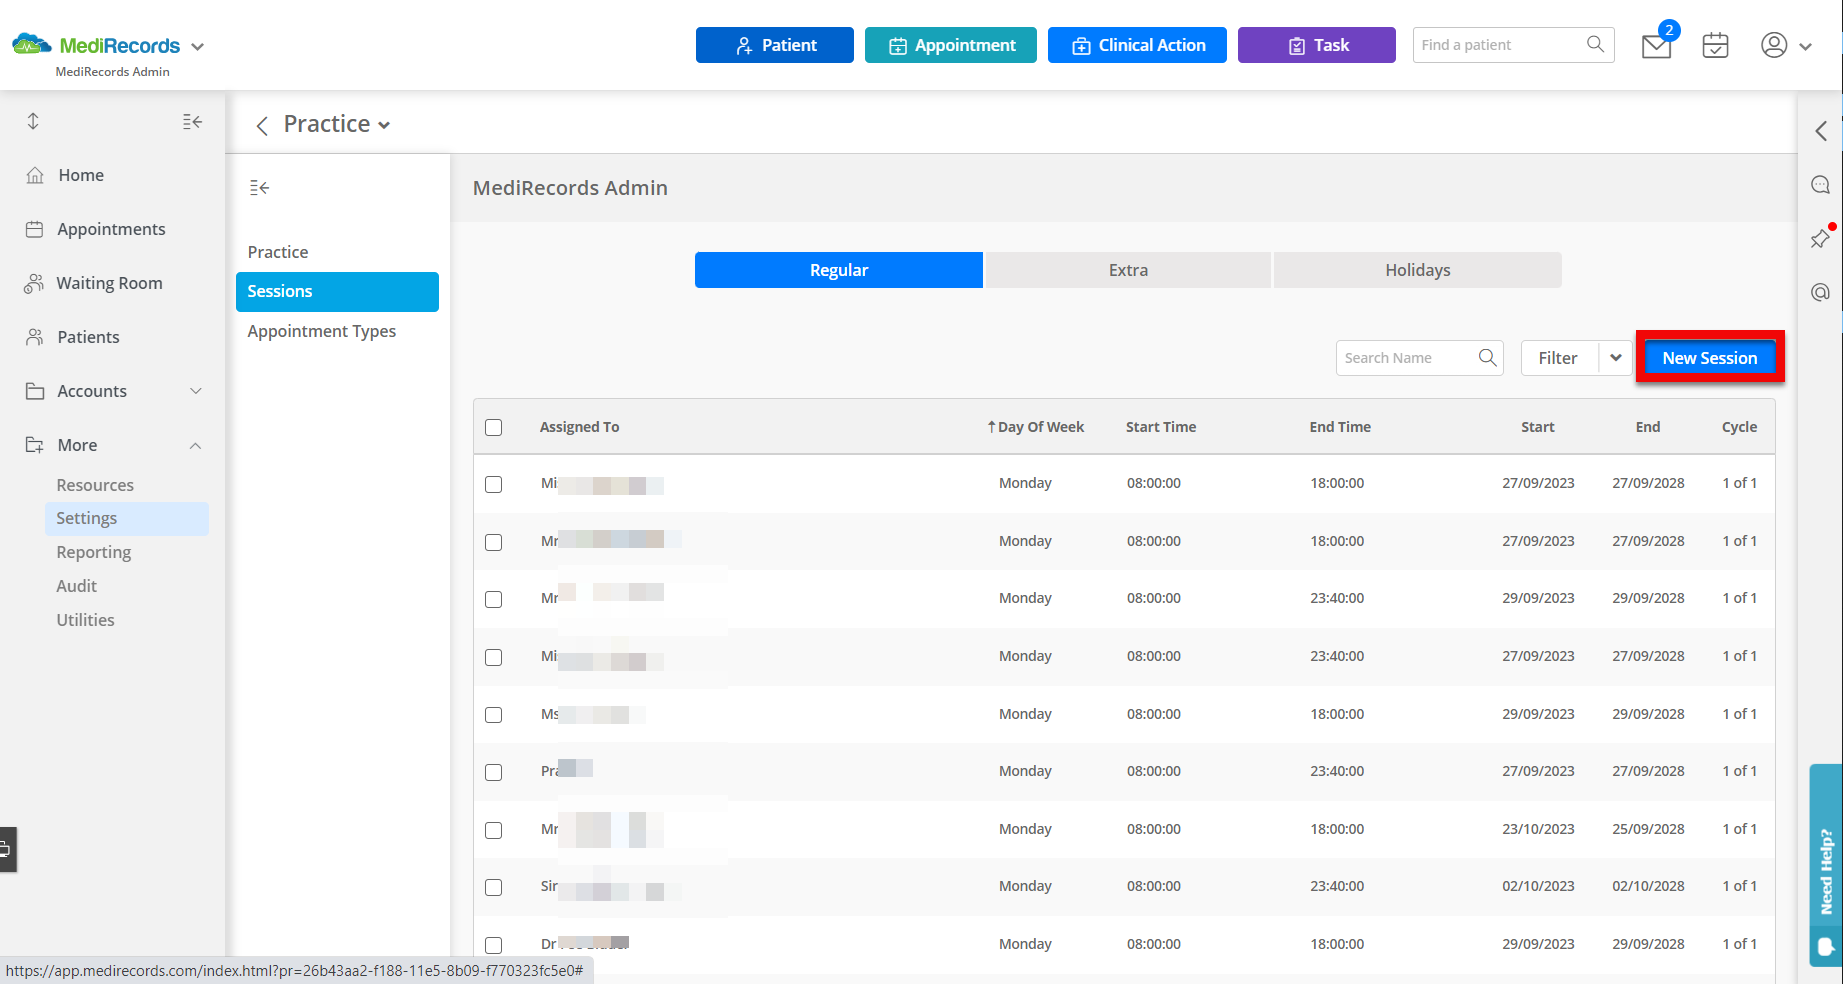Click the magnifier in Search Name field

pos(1487,357)
